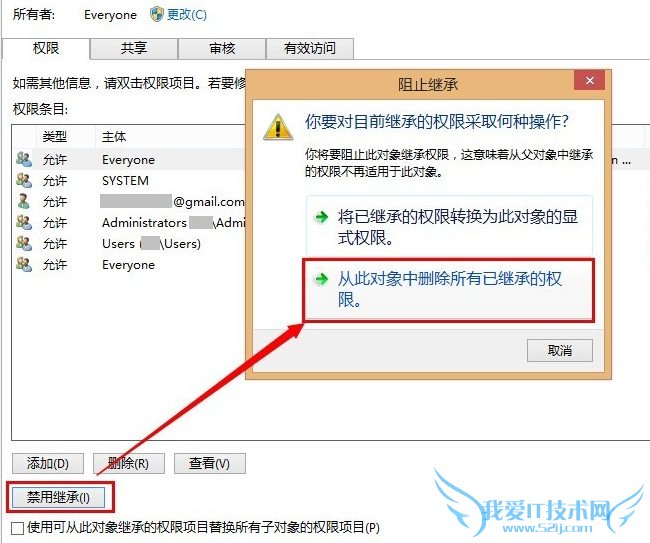Click the 禁用继承(I) button
Image resolution: width=650 pixels, height=543 pixels.
pos(58,497)
